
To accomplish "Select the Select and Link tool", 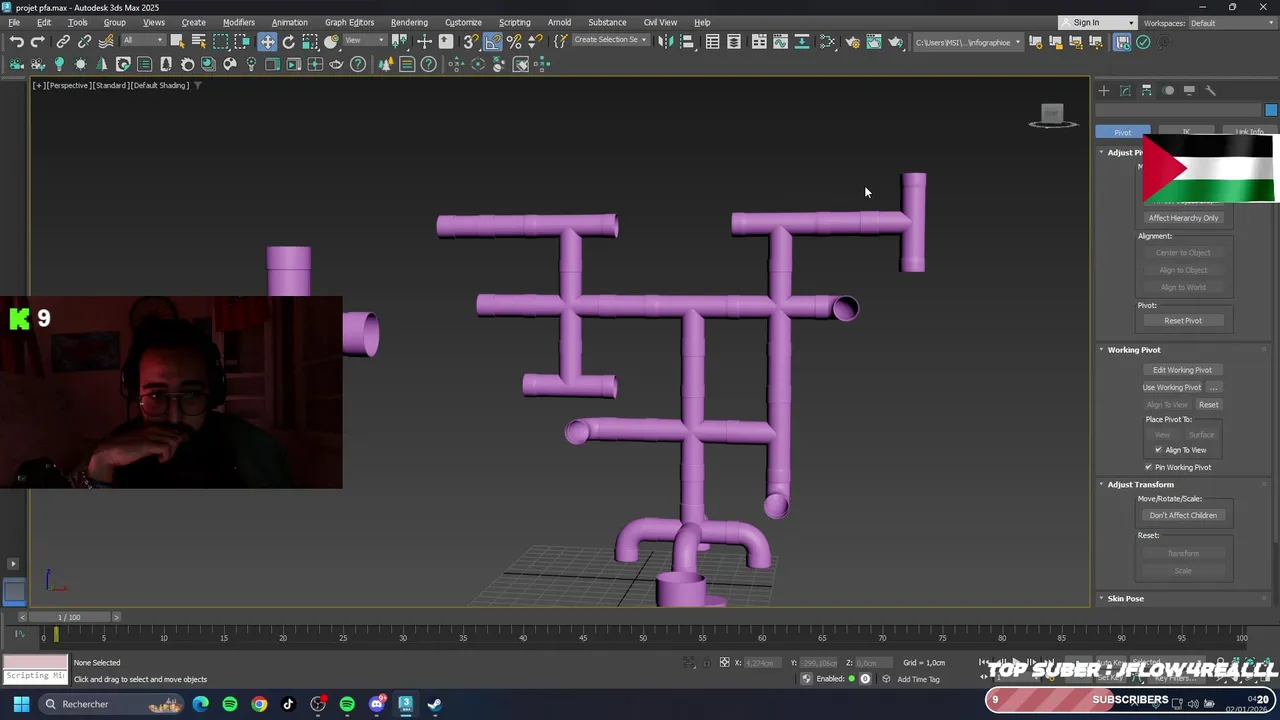I will click(63, 42).
